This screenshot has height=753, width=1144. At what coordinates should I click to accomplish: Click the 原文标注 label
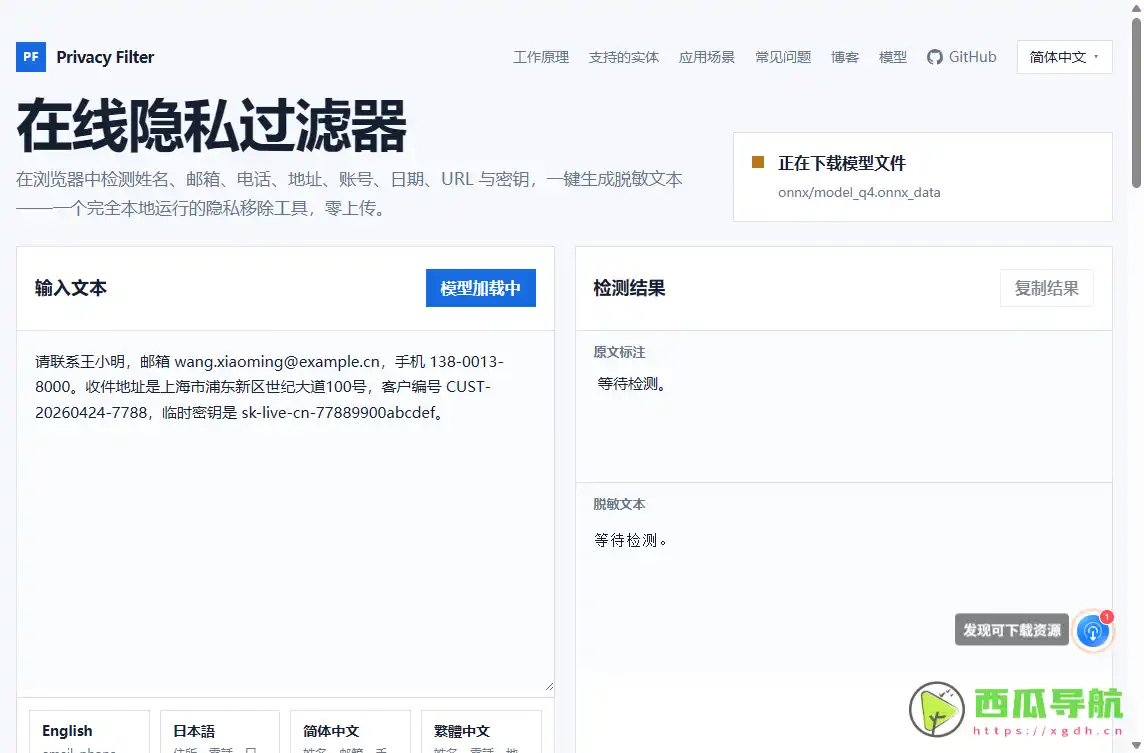619,352
